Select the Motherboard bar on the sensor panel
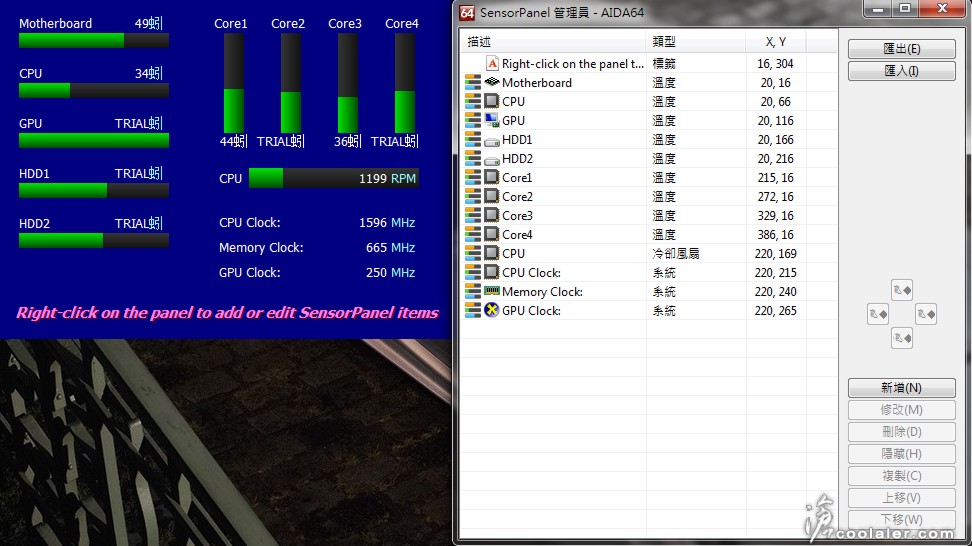This screenshot has width=972, height=546. click(x=94, y=41)
